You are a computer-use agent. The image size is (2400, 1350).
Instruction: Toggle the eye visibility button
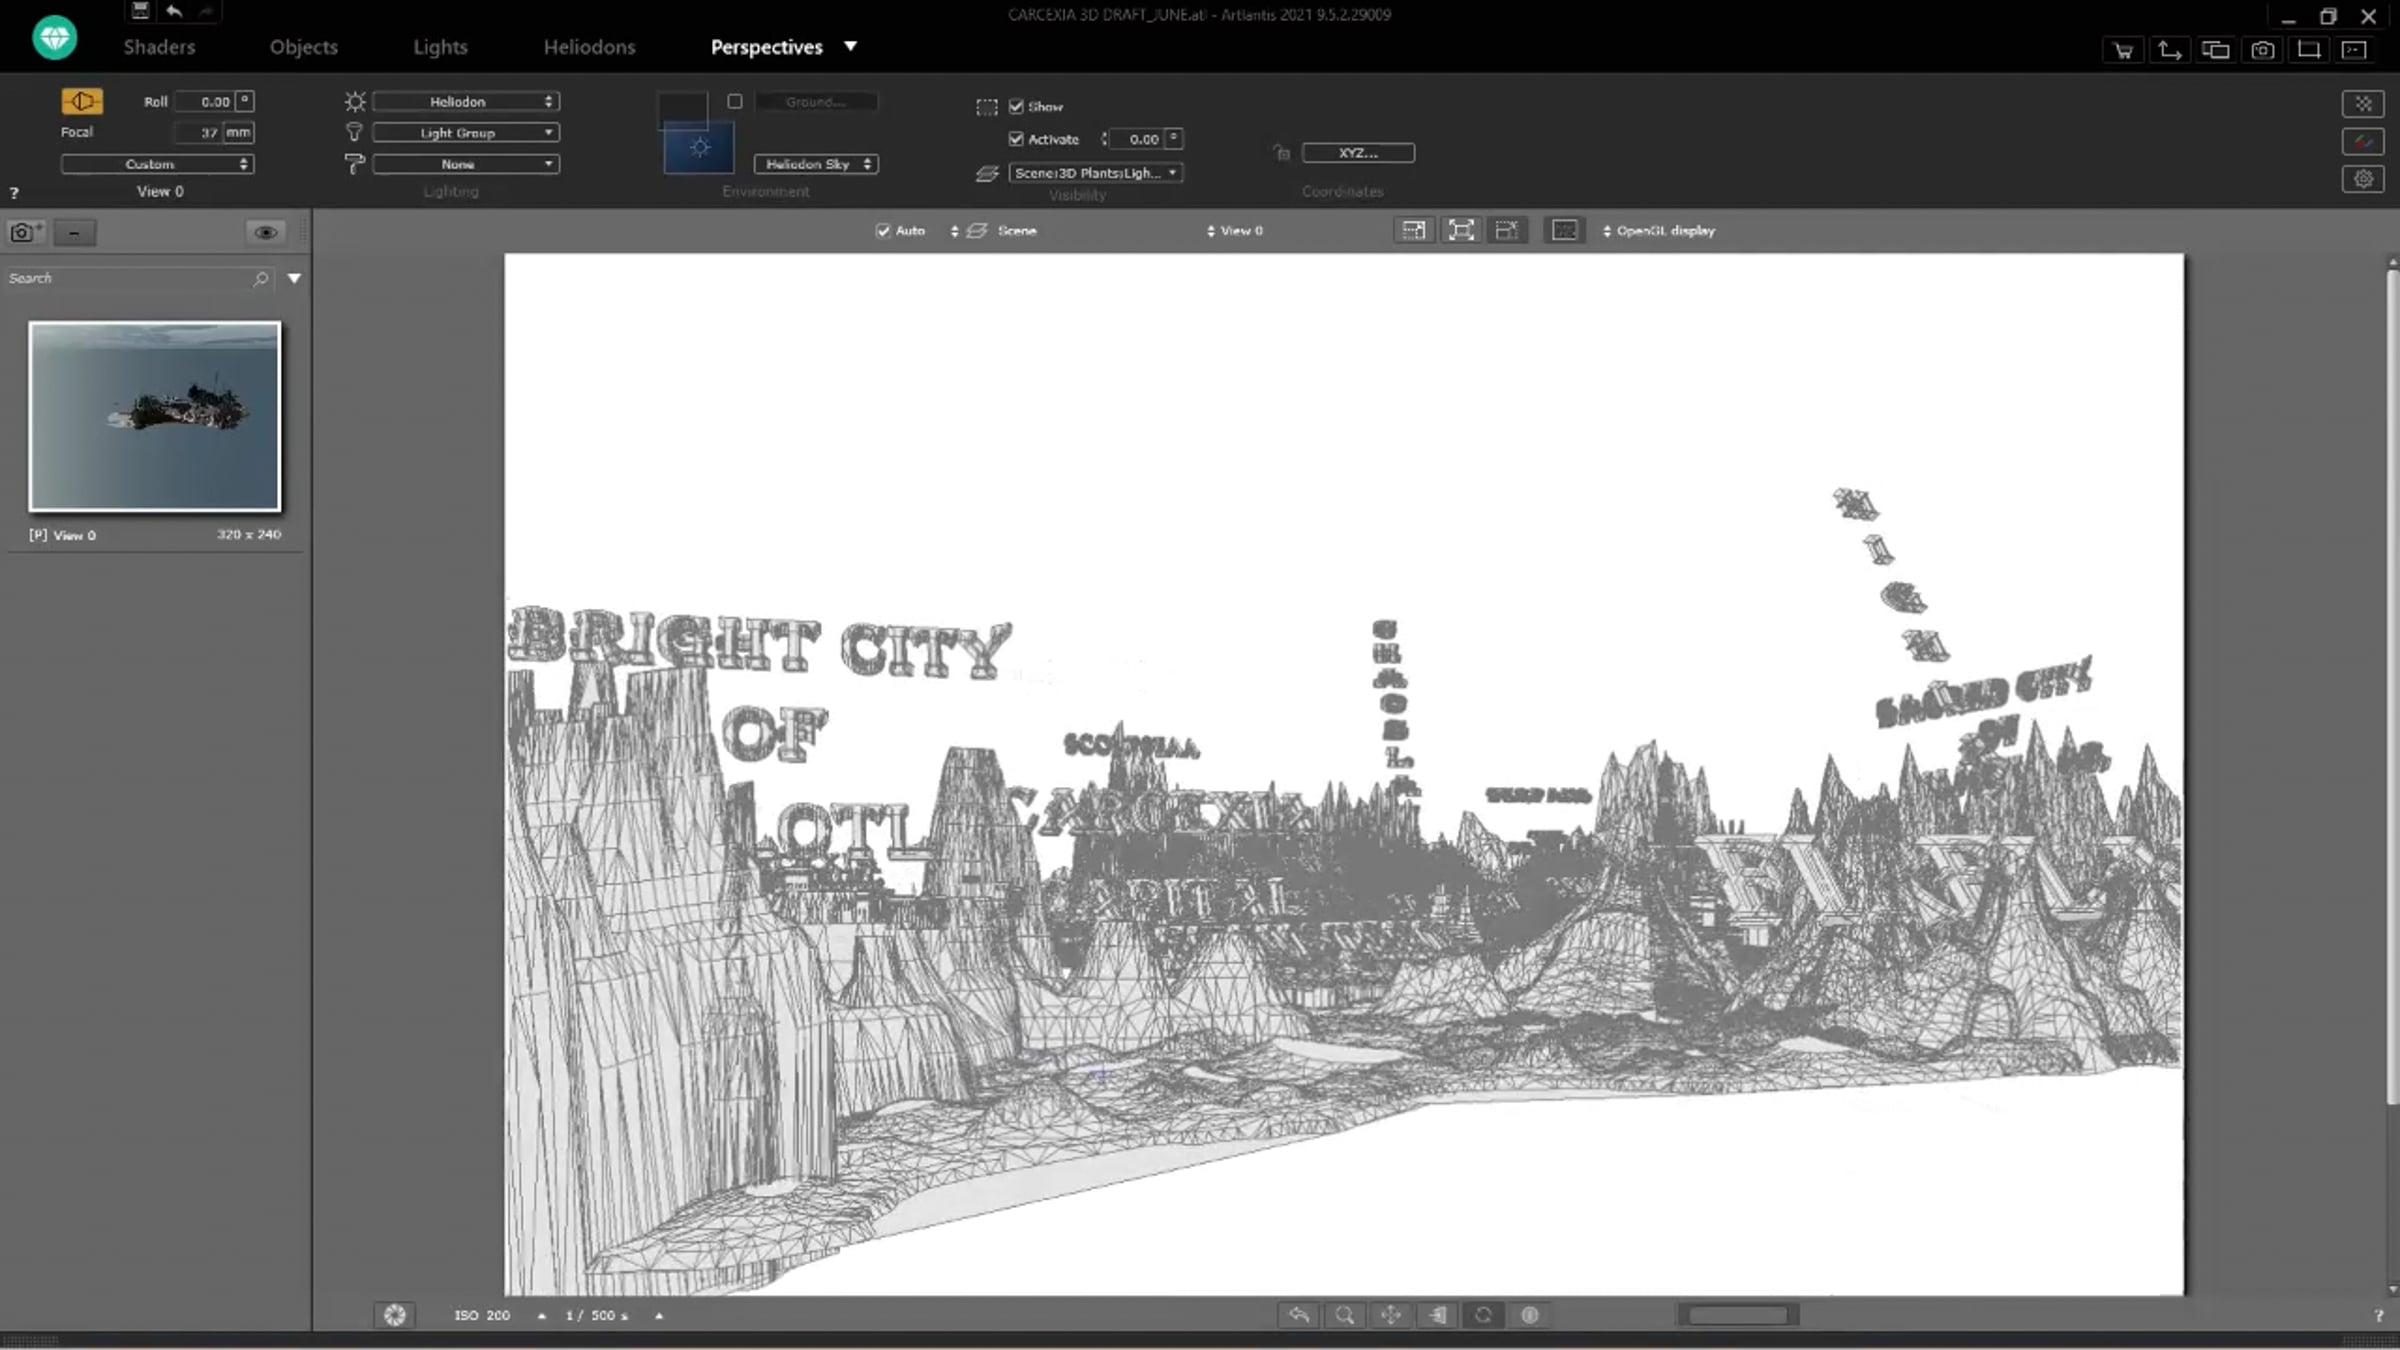point(265,232)
